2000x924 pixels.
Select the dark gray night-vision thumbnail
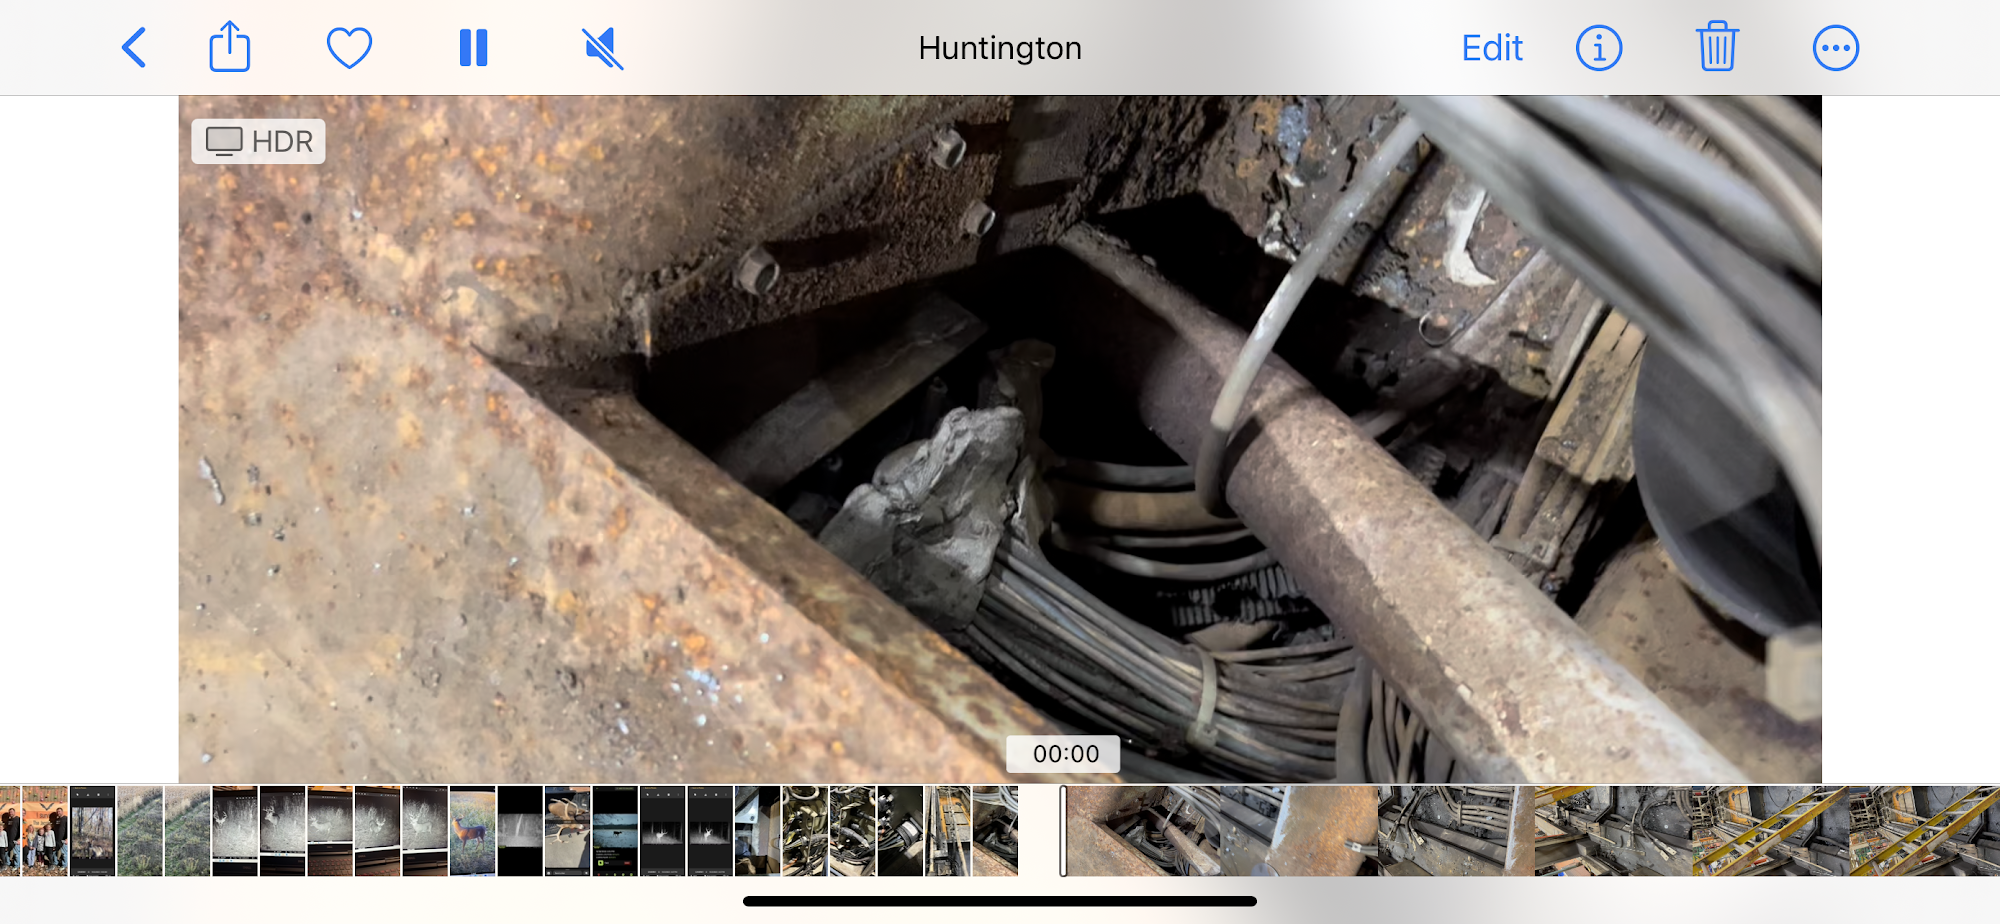pos(520,831)
